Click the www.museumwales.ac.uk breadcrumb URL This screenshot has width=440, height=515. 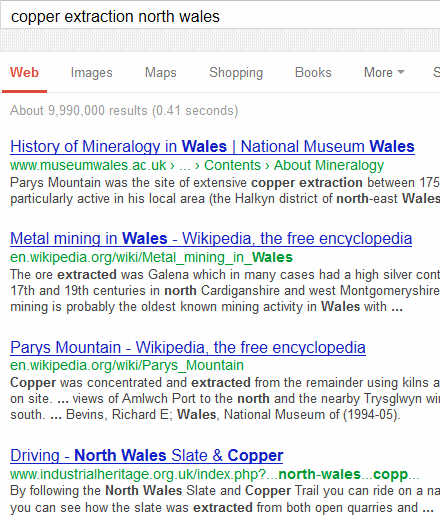pos(88,165)
